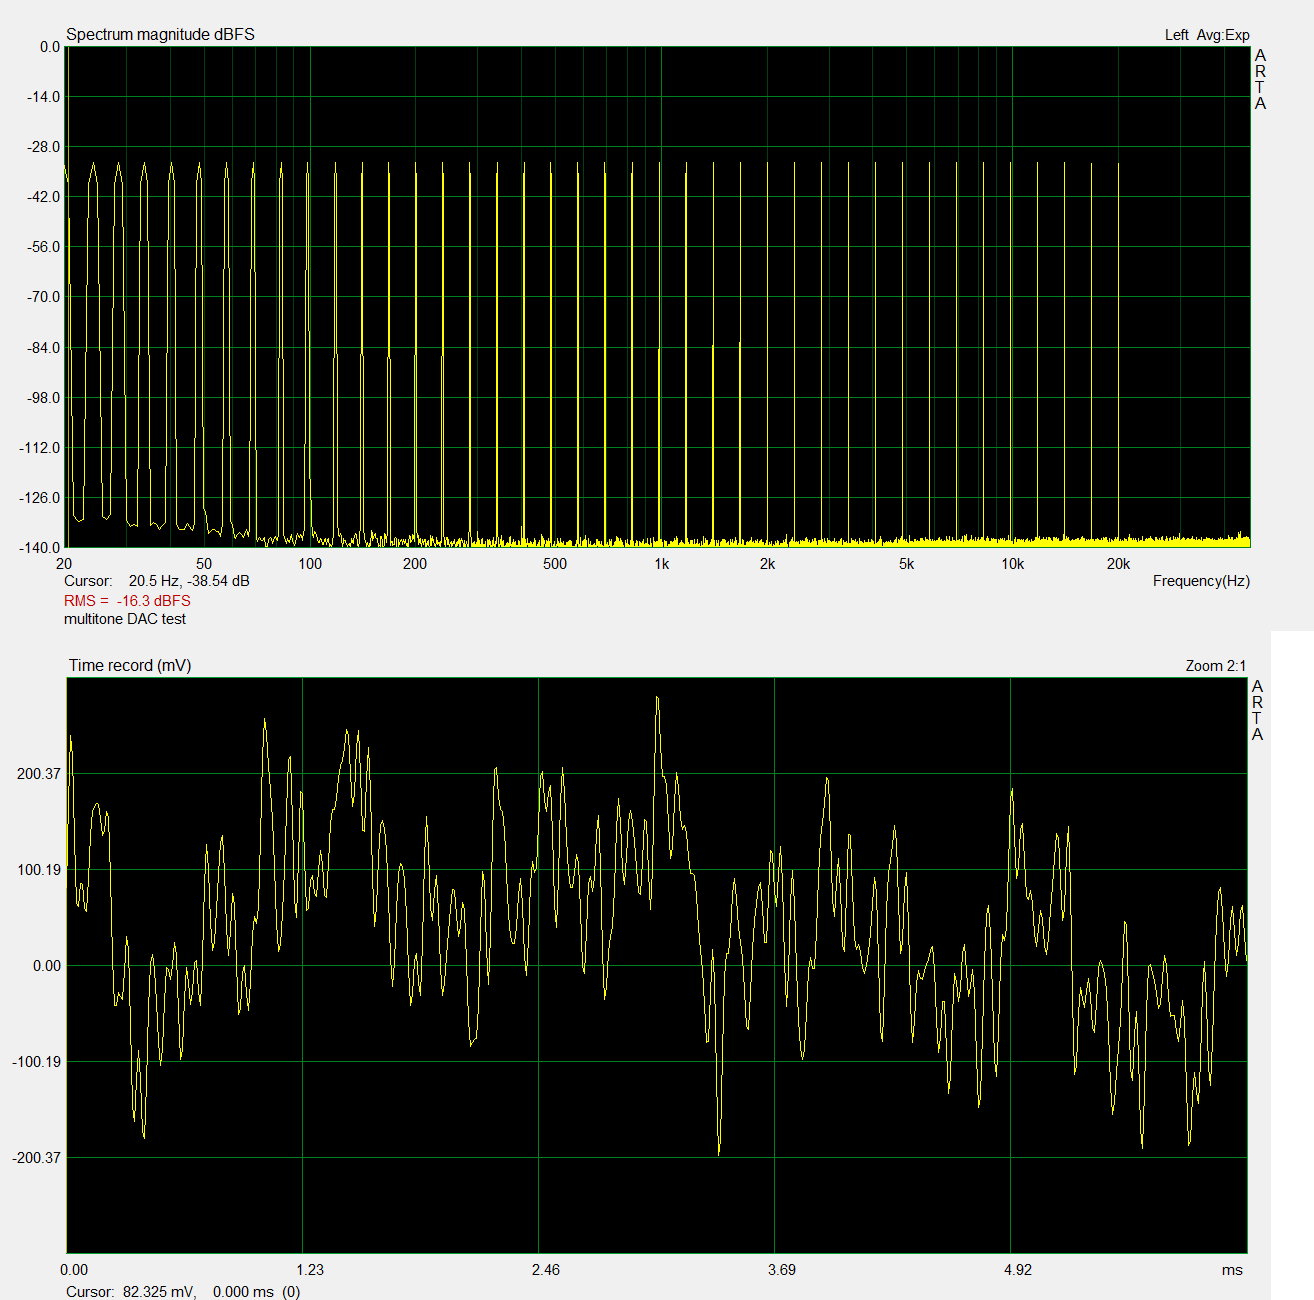Click the 5k frequency axis label
The width and height of the screenshot is (1314, 1300).
click(x=906, y=564)
